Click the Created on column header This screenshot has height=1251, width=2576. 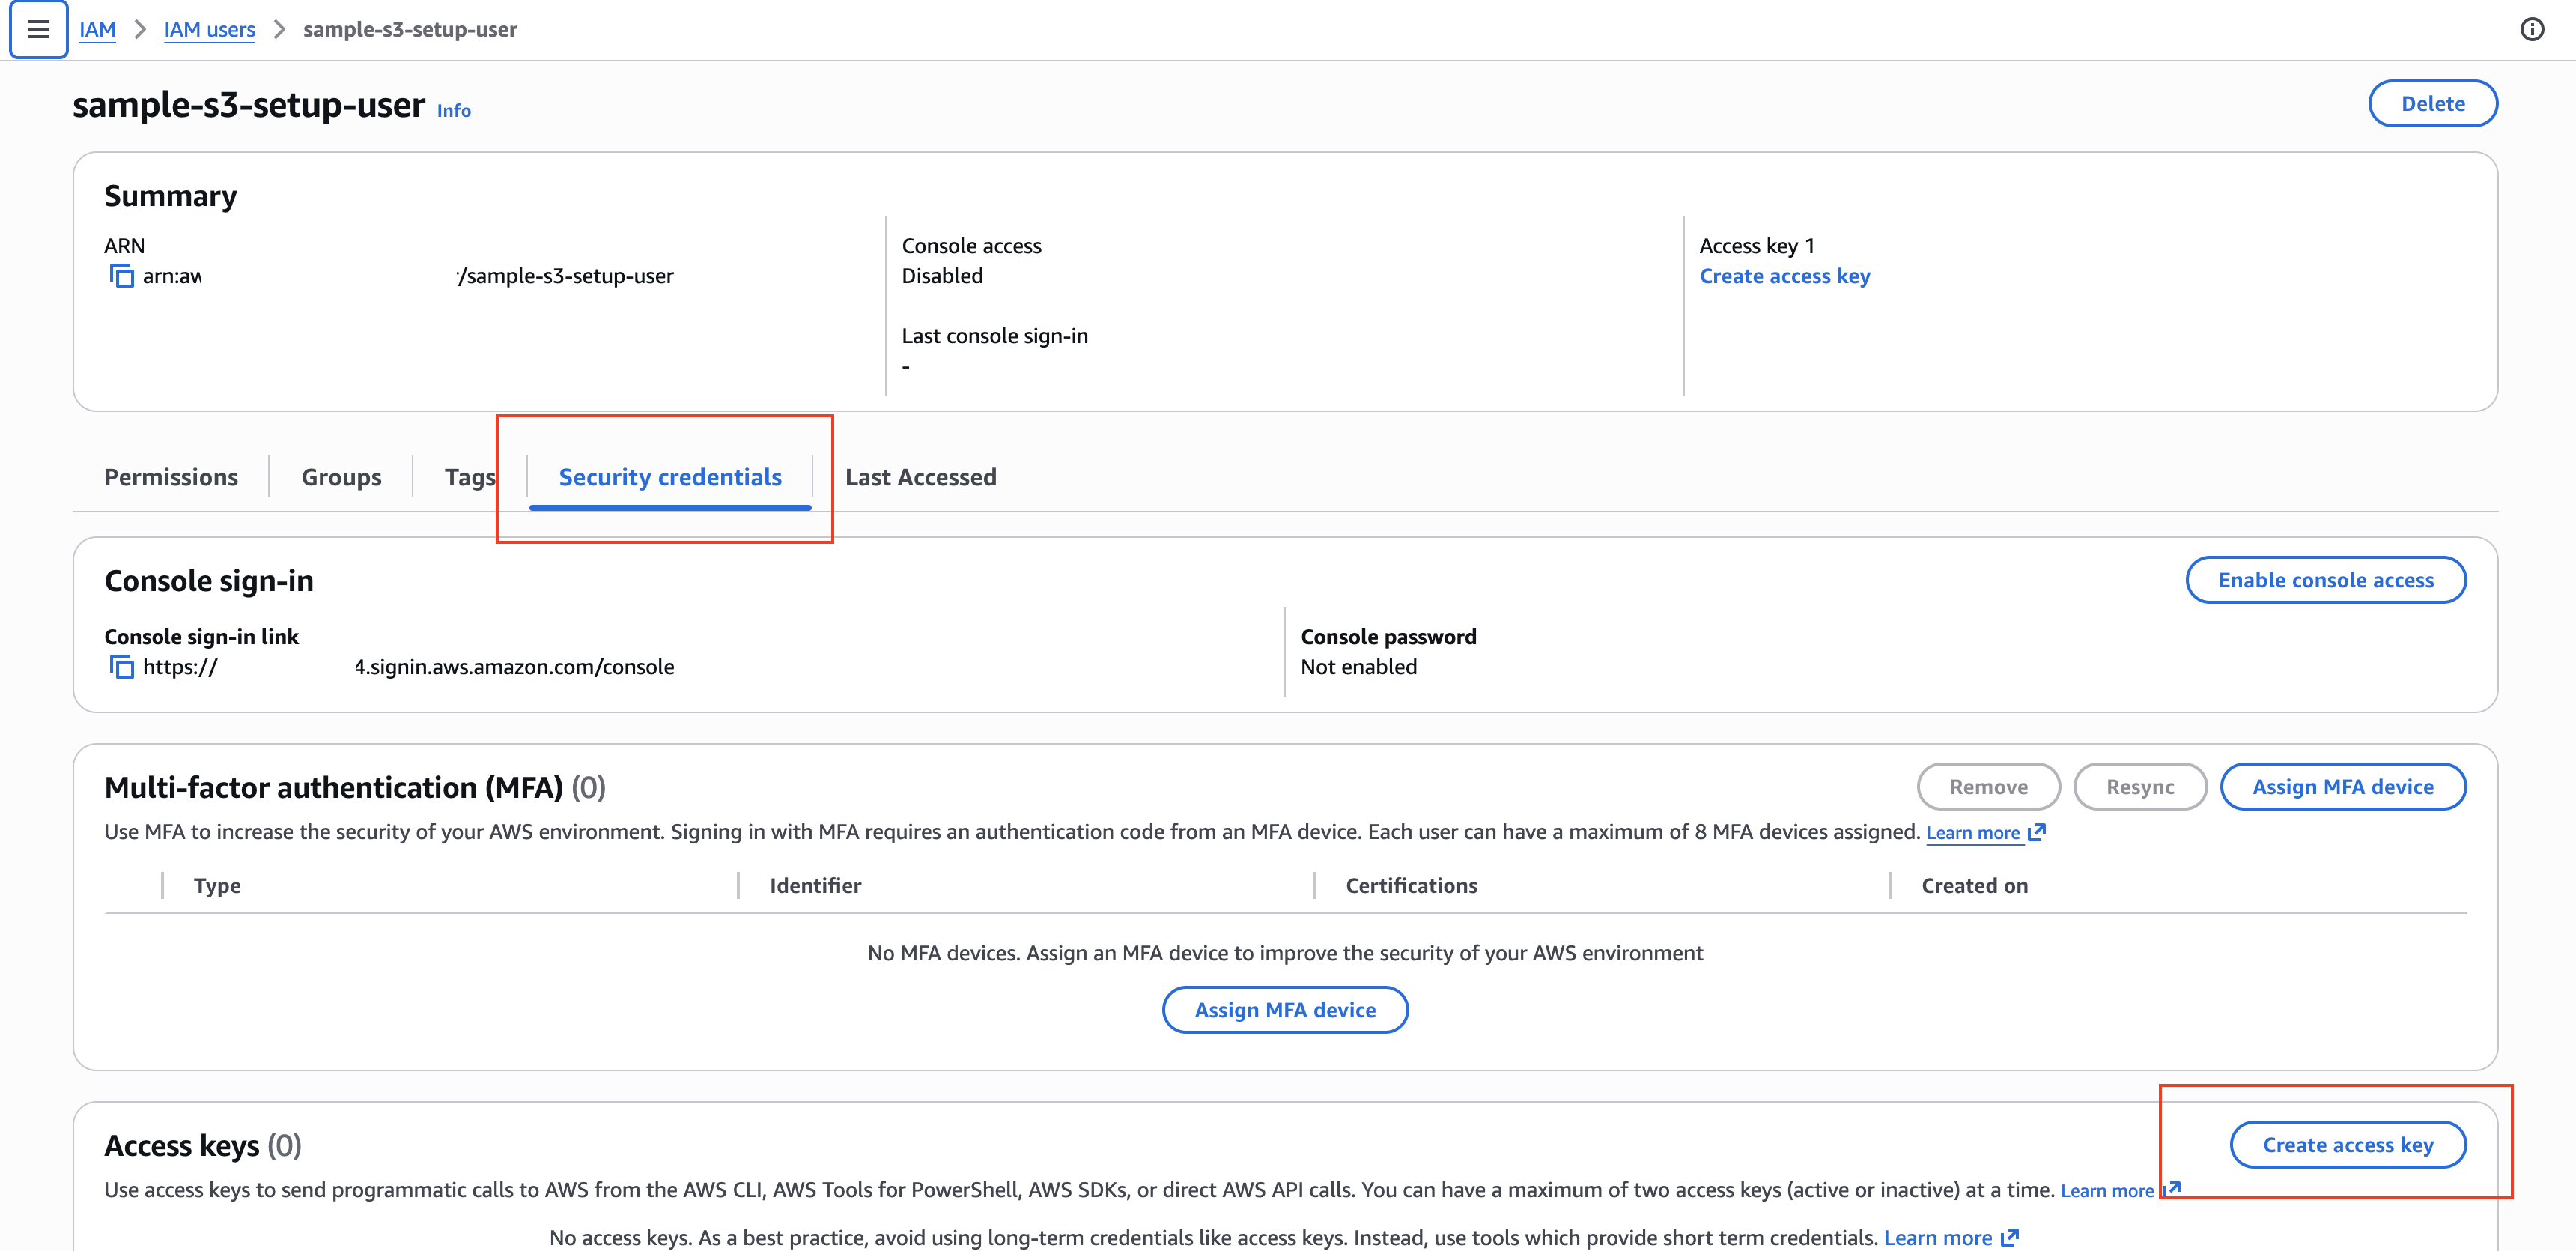click(1974, 886)
